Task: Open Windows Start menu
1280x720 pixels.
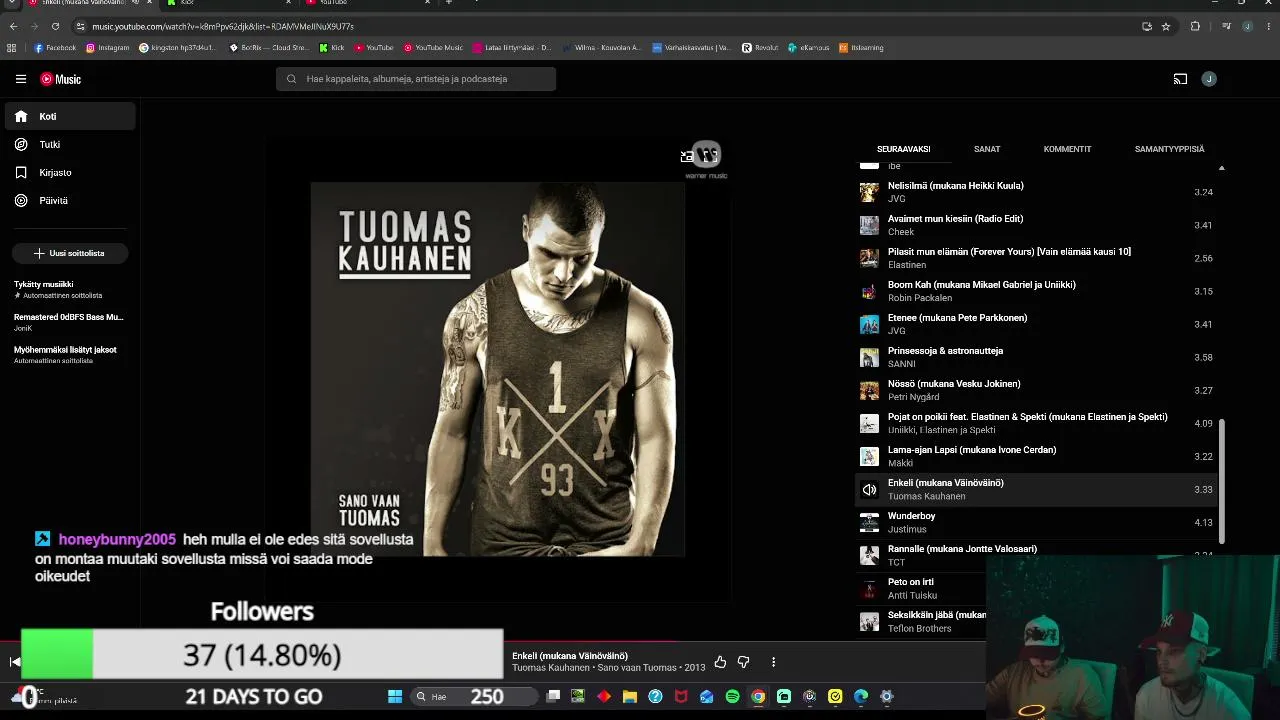Action: click(395, 696)
